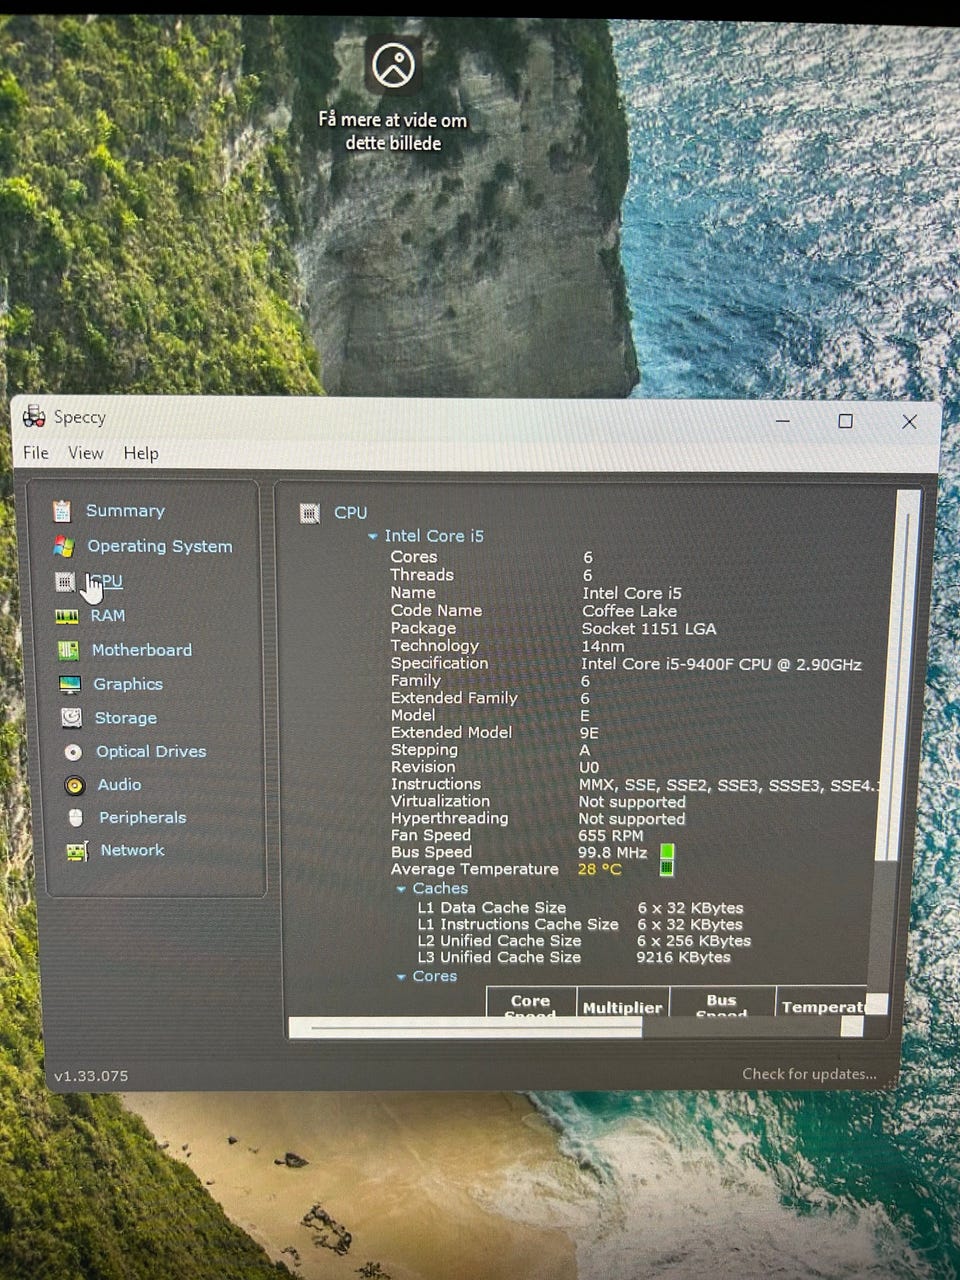The image size is (960, 1280).
Task: Click the Core Speed column header
Action: click(531, 1002)
